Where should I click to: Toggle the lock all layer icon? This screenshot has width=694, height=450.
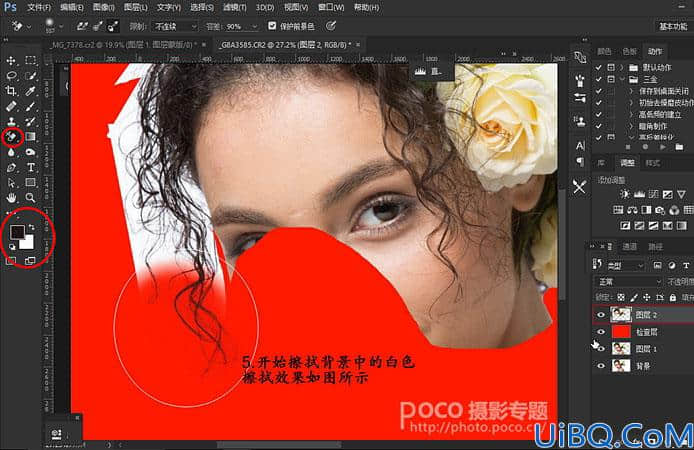pyautogui.click(x=673, y=297)
